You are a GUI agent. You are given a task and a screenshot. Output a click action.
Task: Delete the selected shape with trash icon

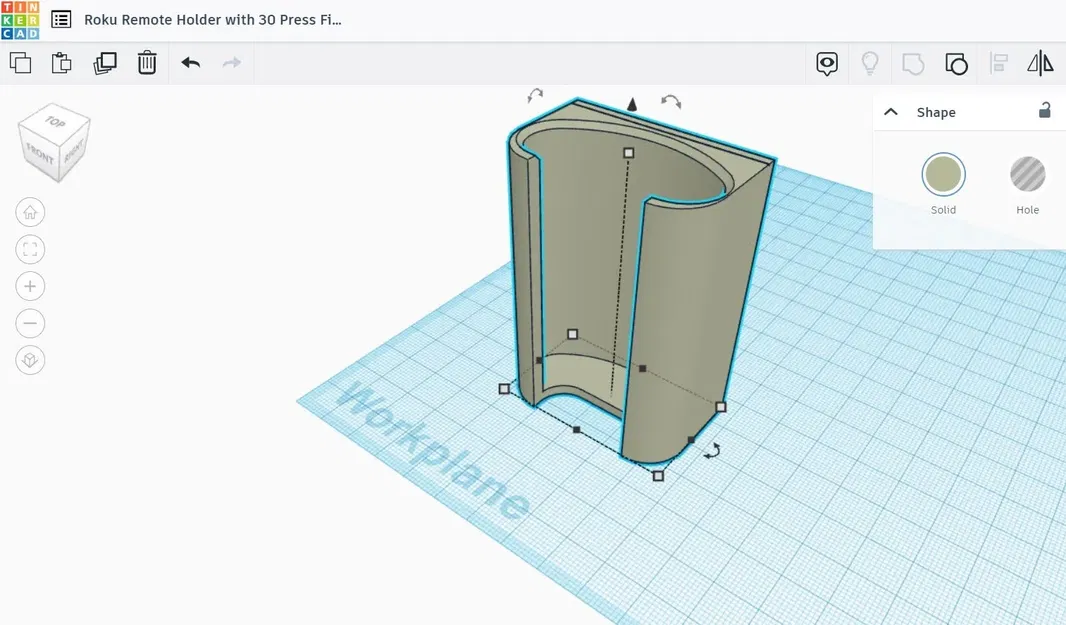147,63
